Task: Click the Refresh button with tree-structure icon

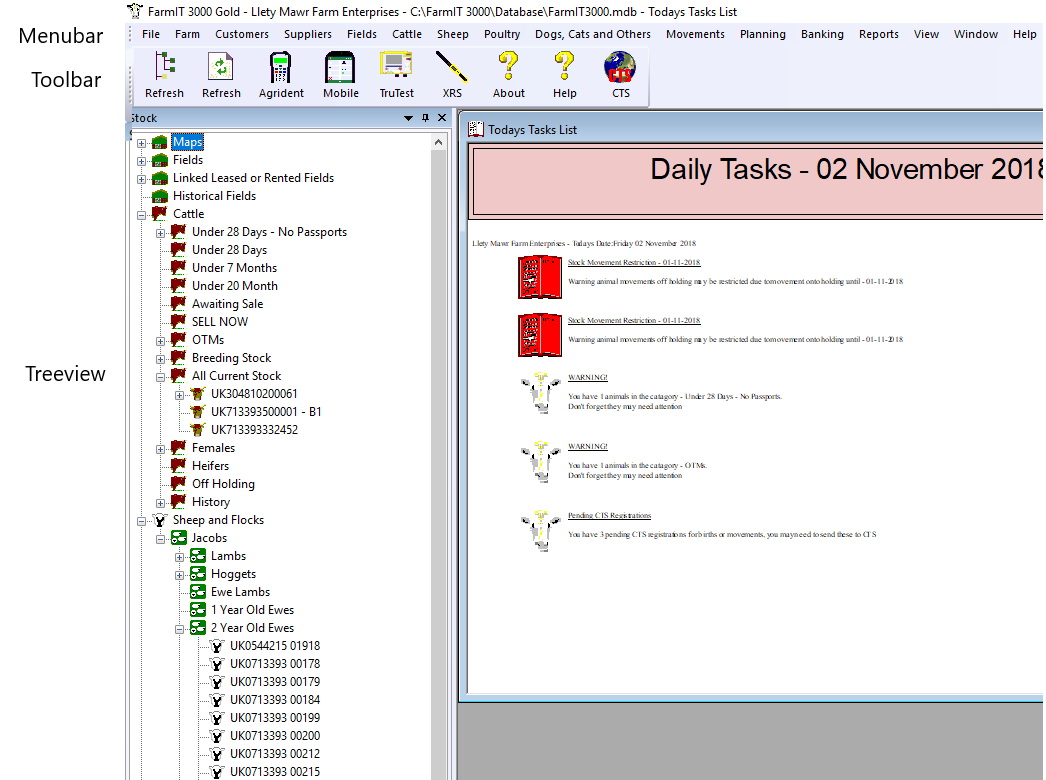Action: (164, 75)
